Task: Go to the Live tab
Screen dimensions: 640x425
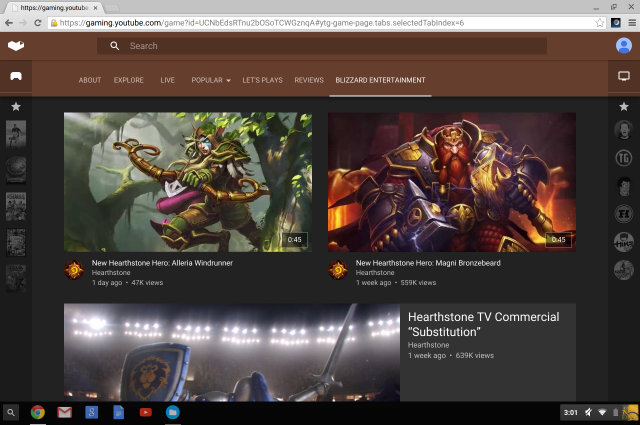Action: 168,80
